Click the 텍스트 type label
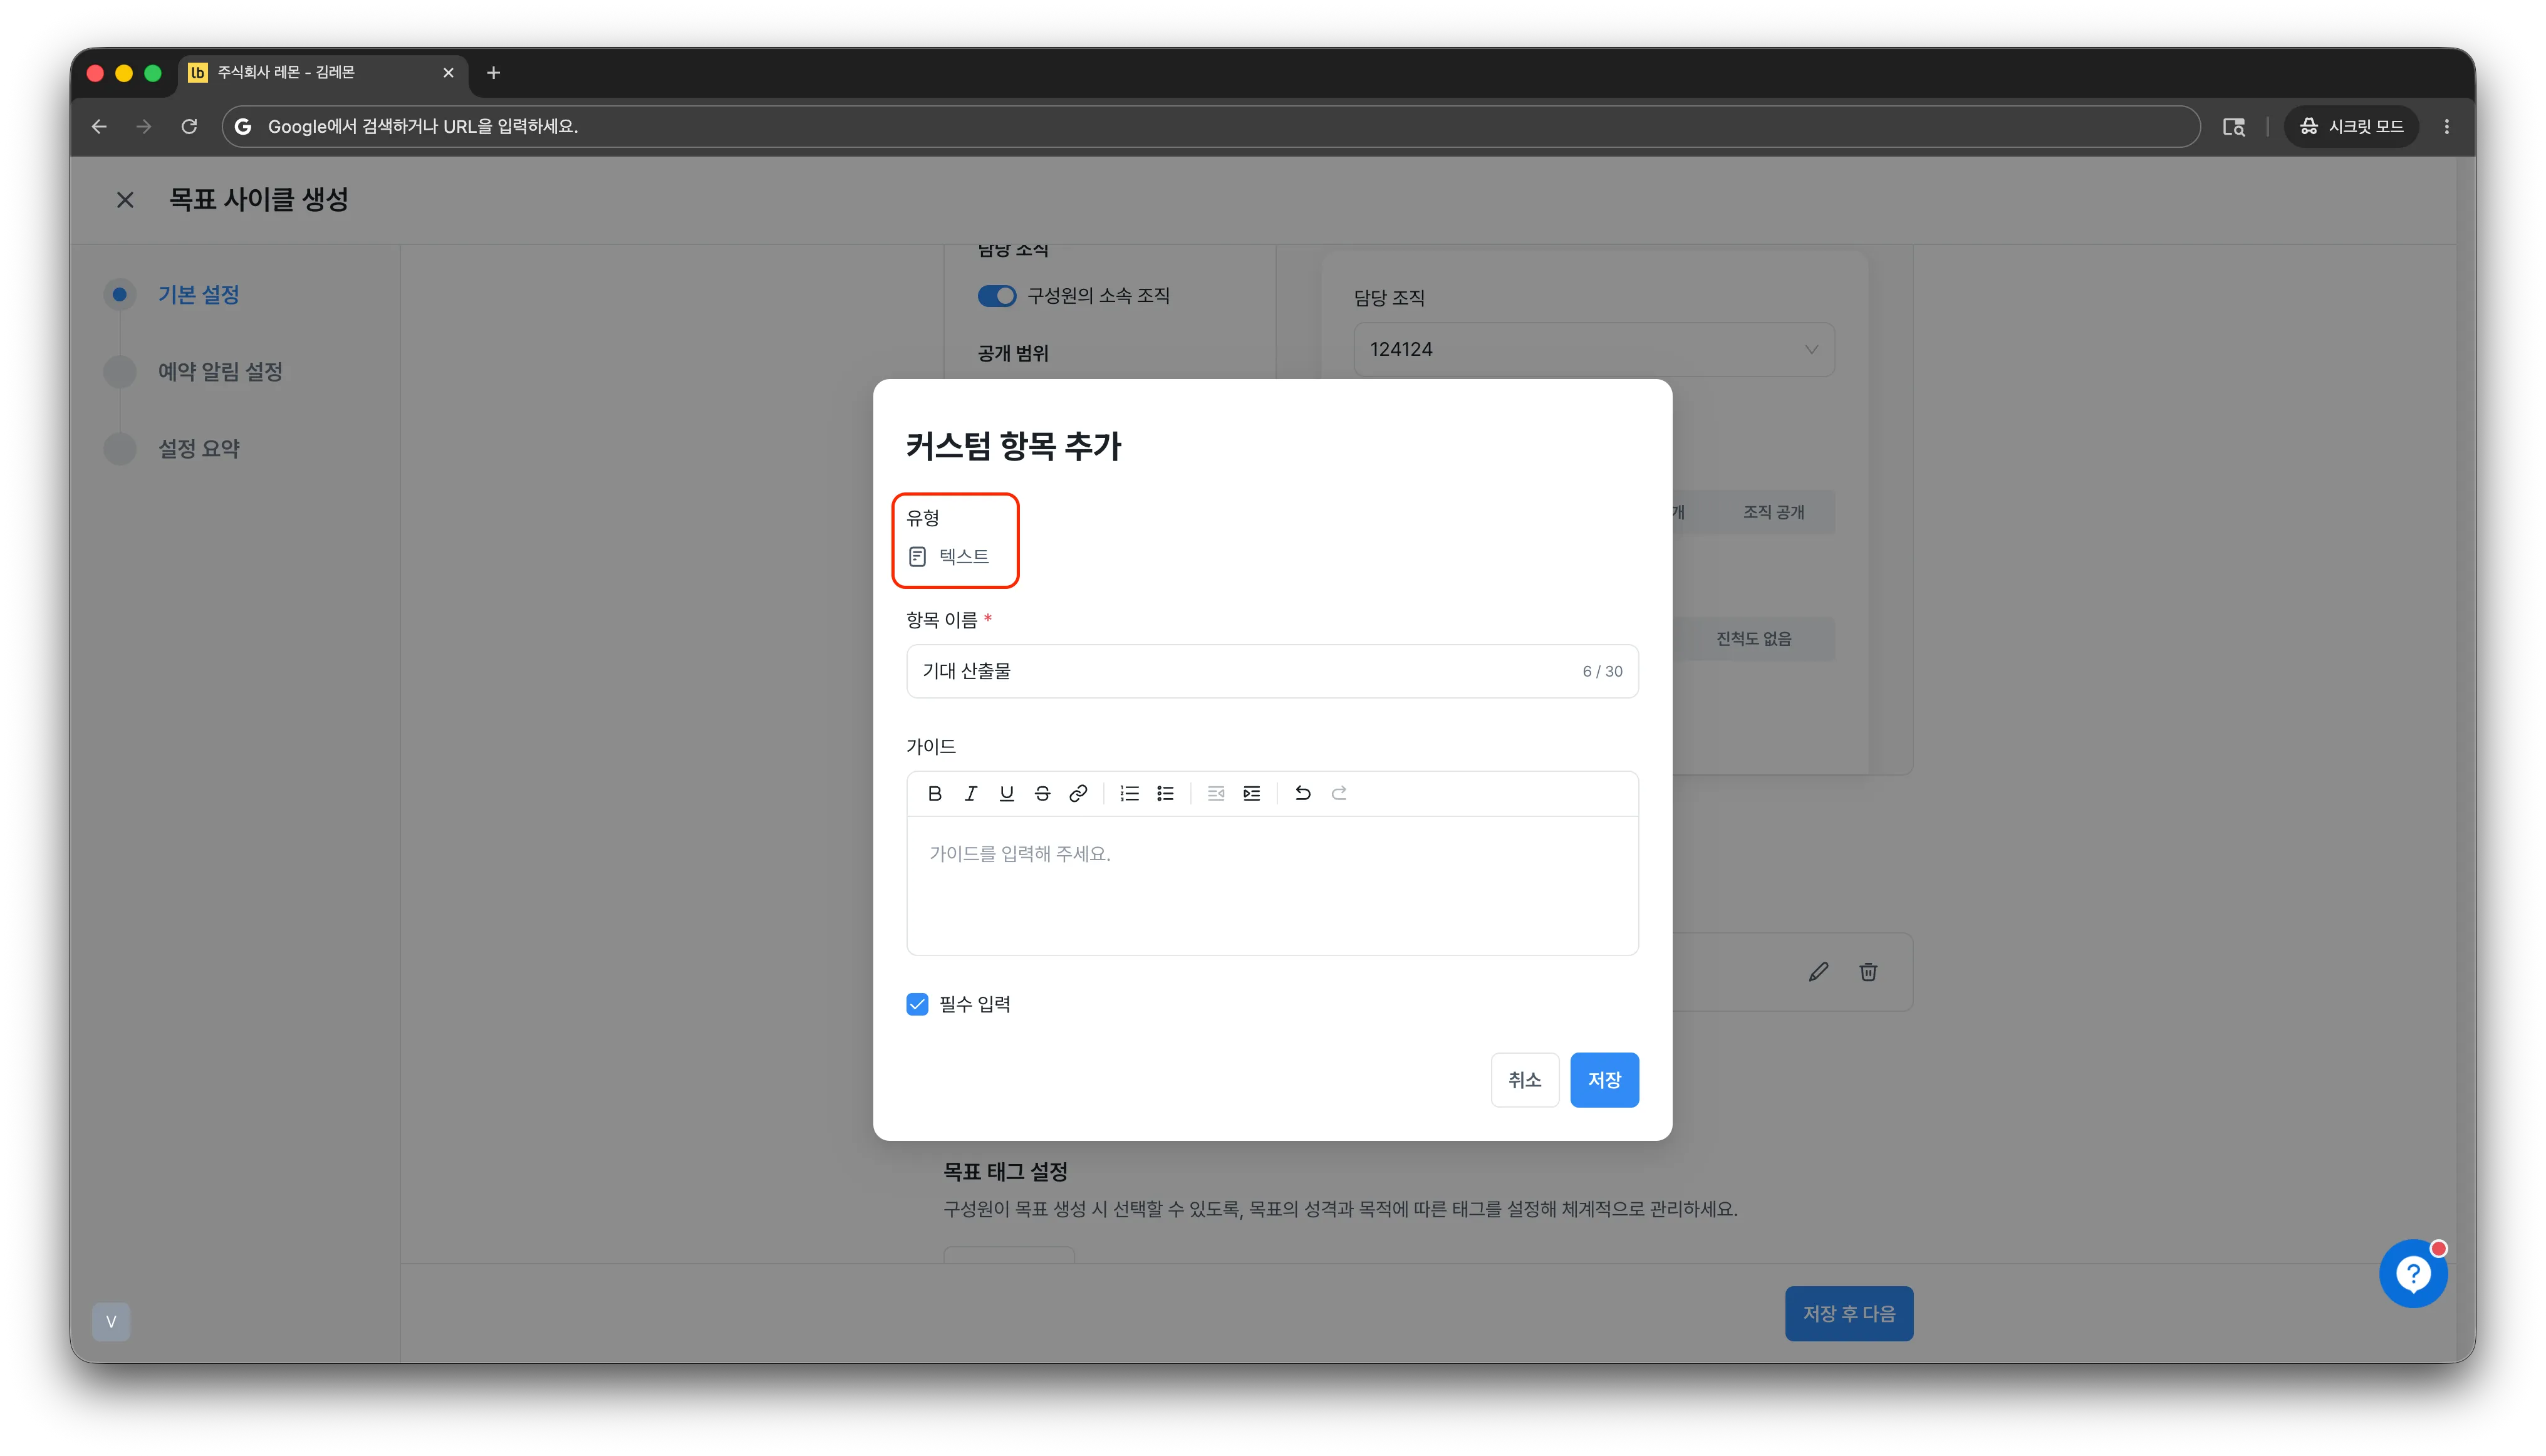This screenshot has width=2546, height=1456. click(x=964, y=556)
